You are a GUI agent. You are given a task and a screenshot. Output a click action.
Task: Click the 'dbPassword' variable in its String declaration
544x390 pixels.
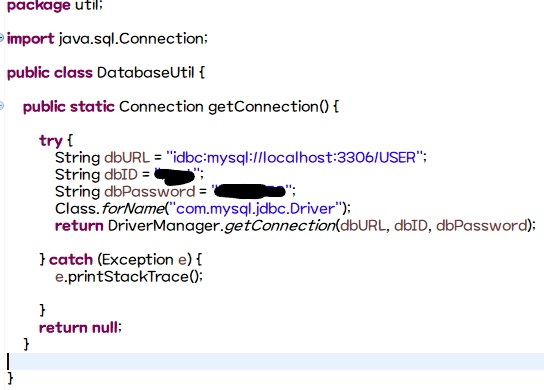[x=150, y=192]
